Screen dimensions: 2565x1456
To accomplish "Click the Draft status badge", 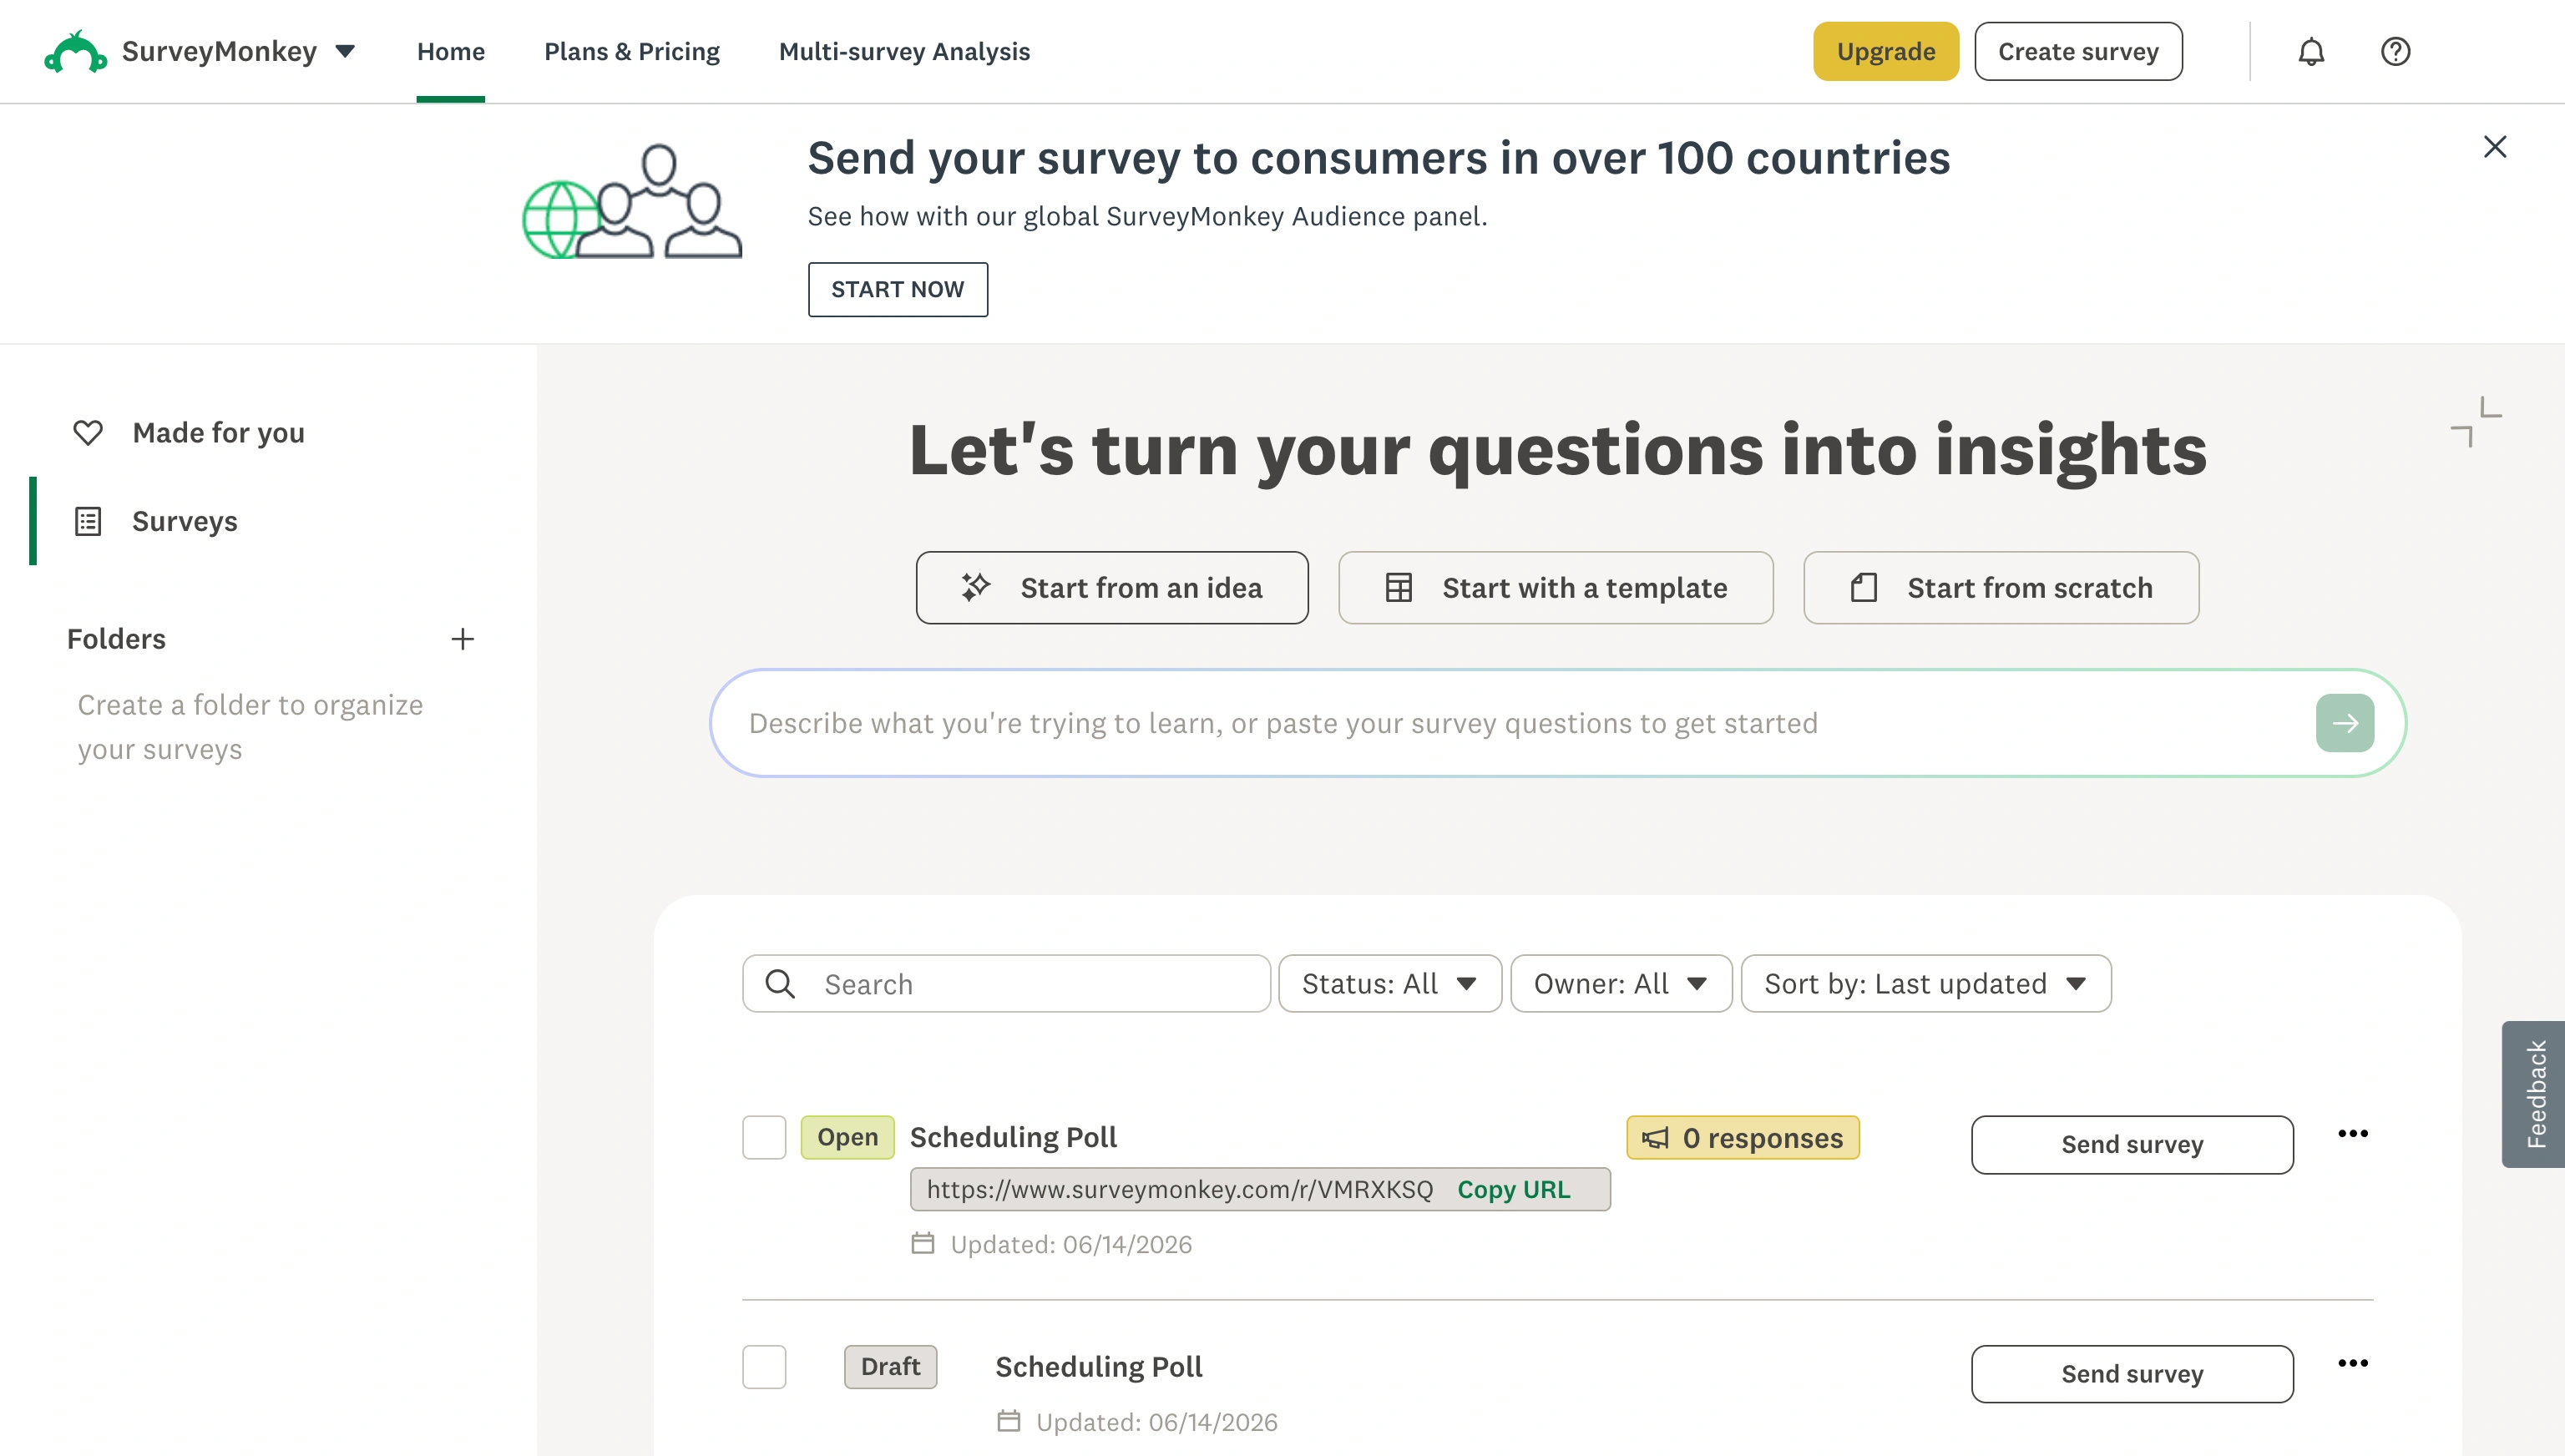I will [x=890, y=1367].
